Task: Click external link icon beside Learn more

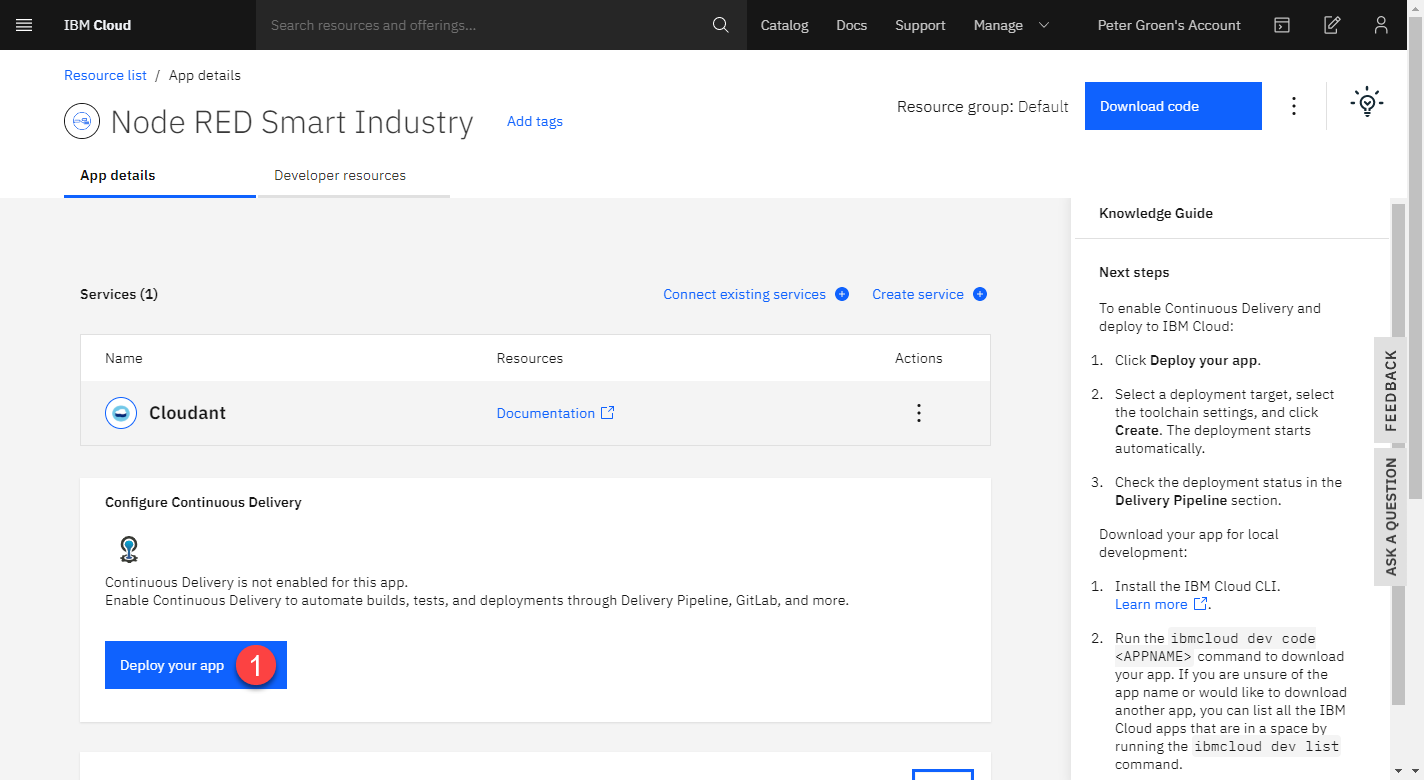Action: click(1201, 604)
